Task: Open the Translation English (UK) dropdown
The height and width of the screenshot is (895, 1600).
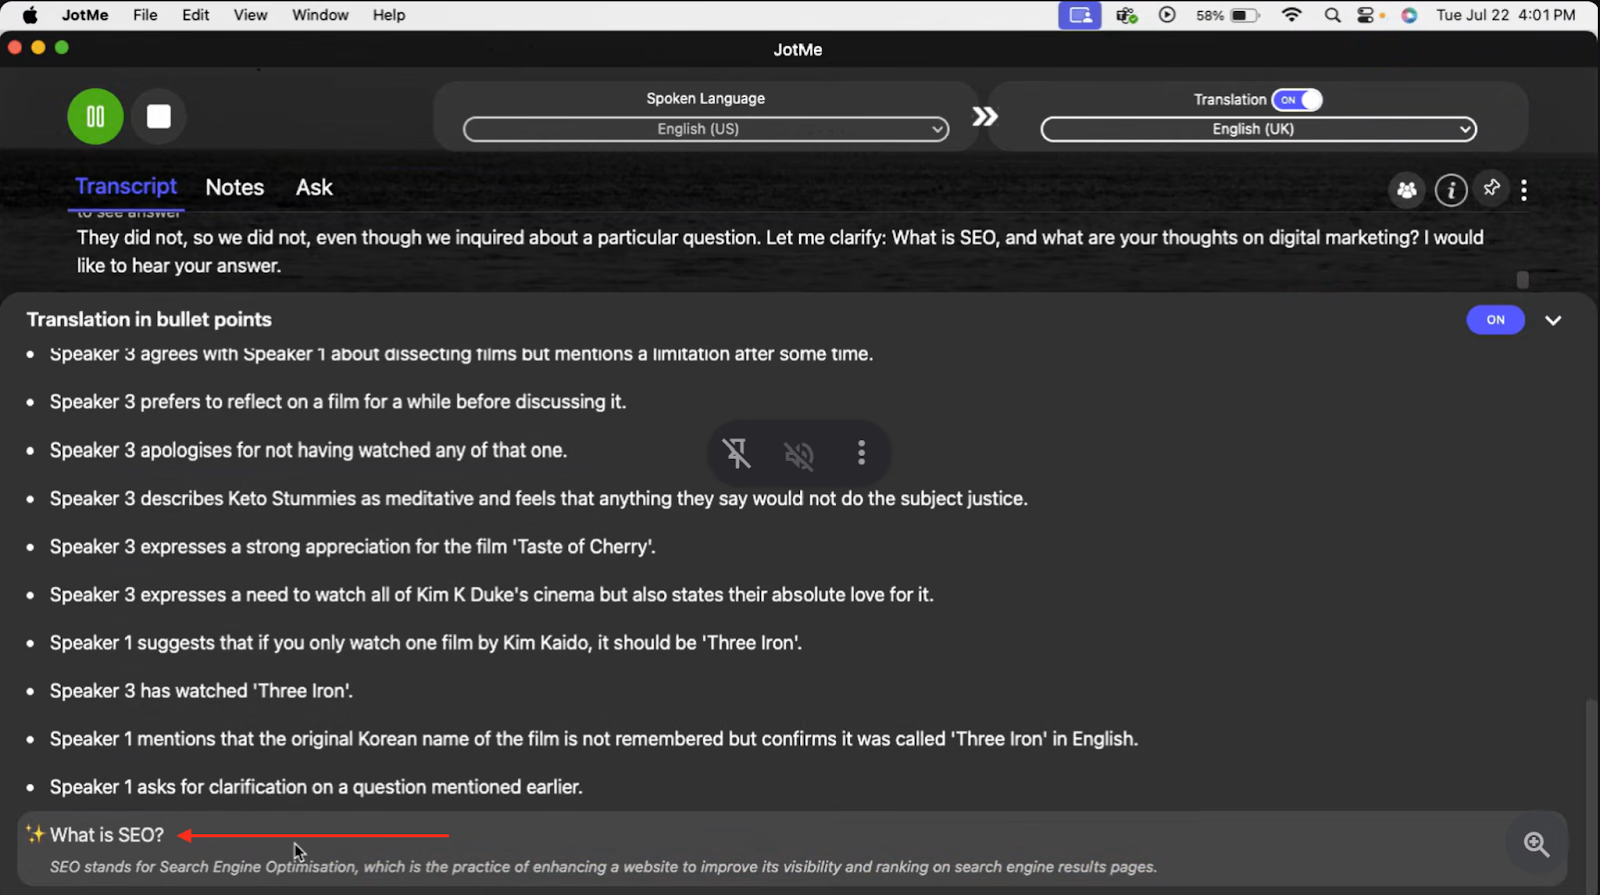Action: (x=1259, y=129)
